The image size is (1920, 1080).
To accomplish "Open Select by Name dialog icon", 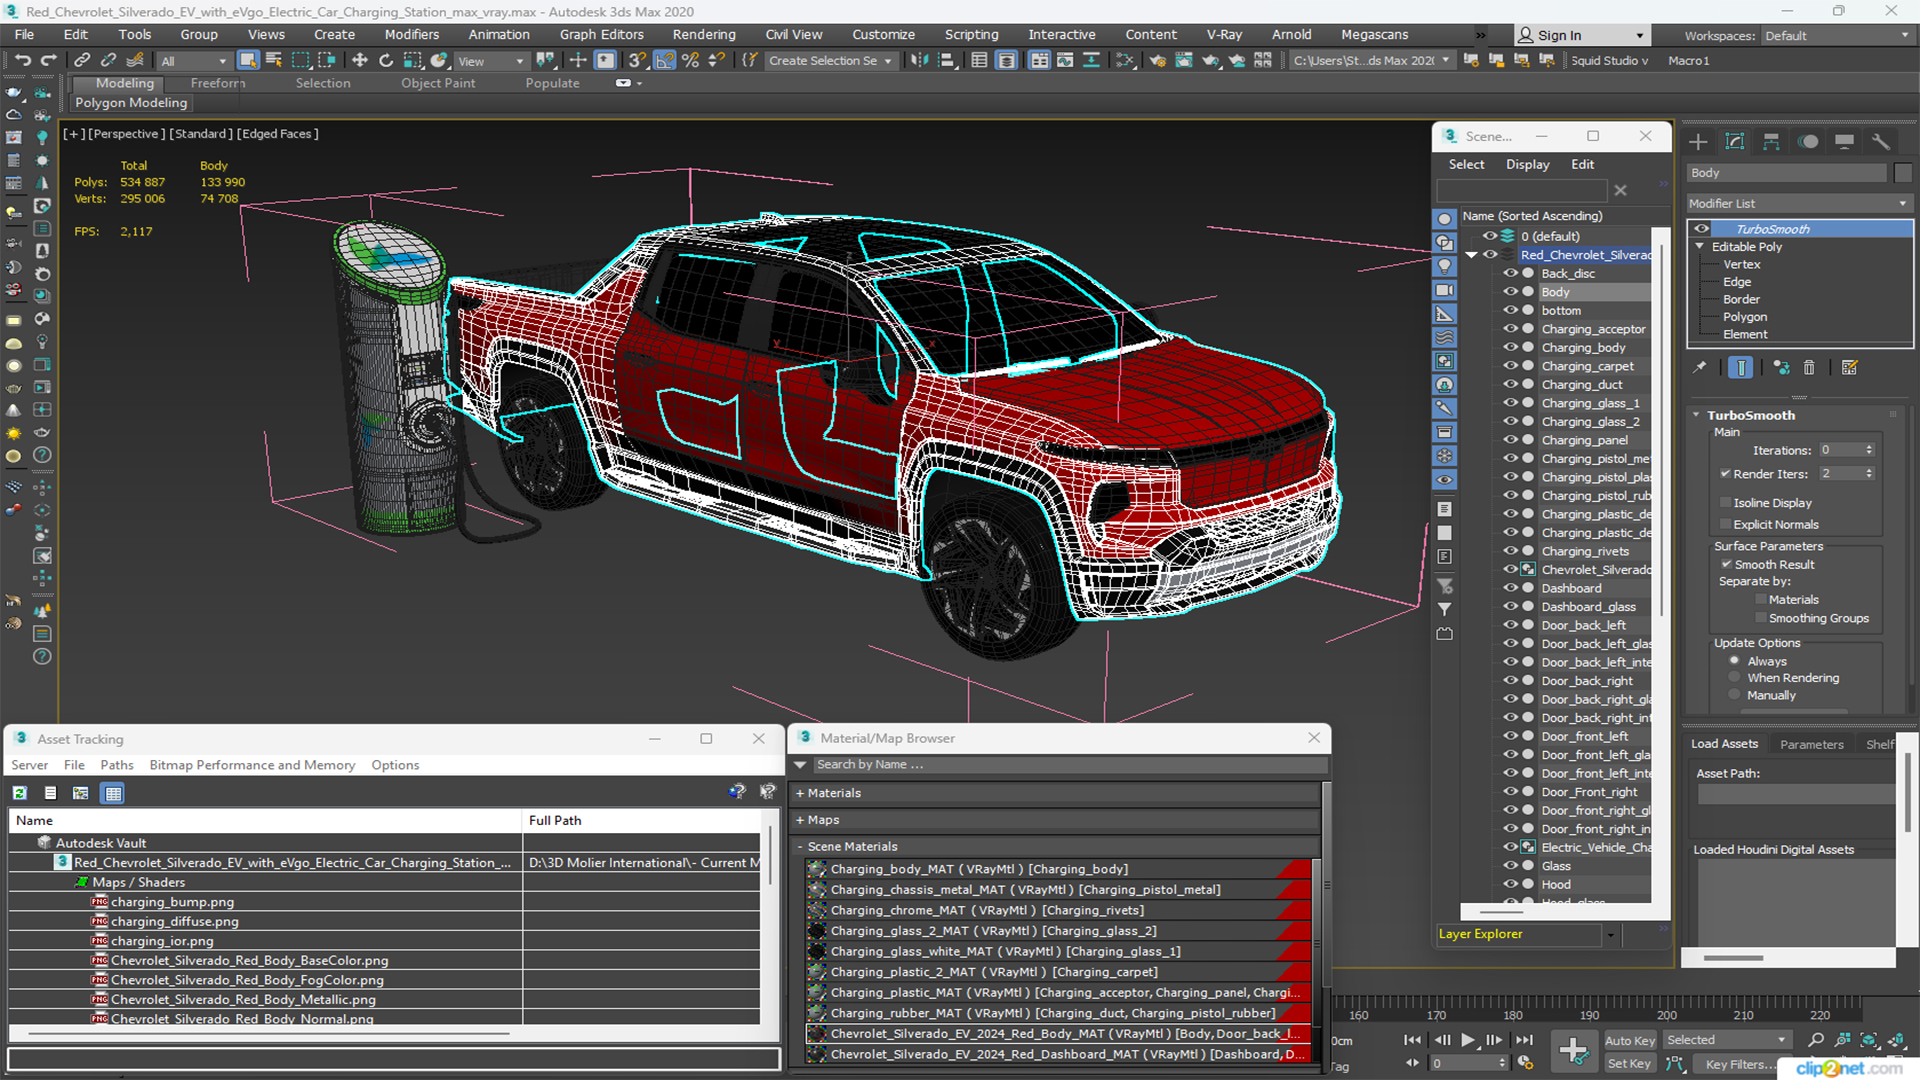I will click(274, 61).
